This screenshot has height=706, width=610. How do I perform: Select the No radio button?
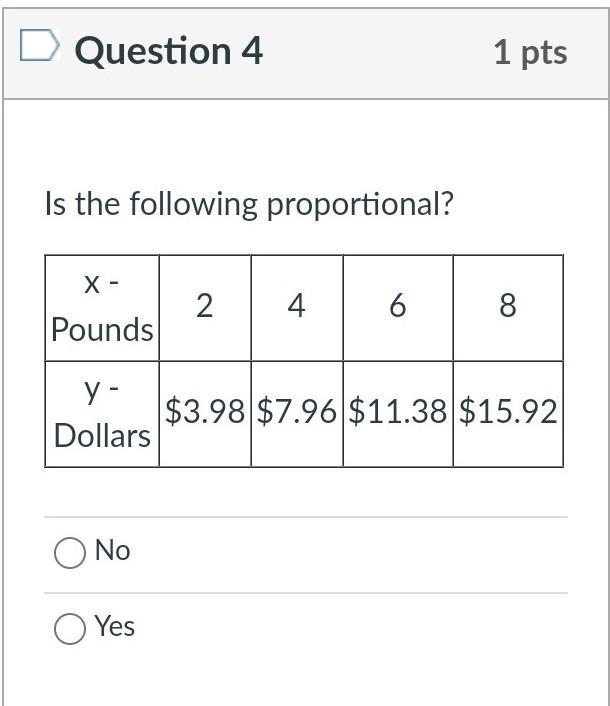click(70, 552)
